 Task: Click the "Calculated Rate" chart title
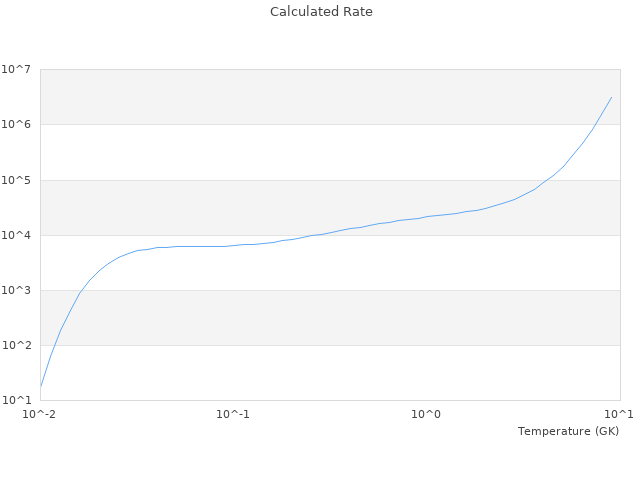(x=320, y=12)
